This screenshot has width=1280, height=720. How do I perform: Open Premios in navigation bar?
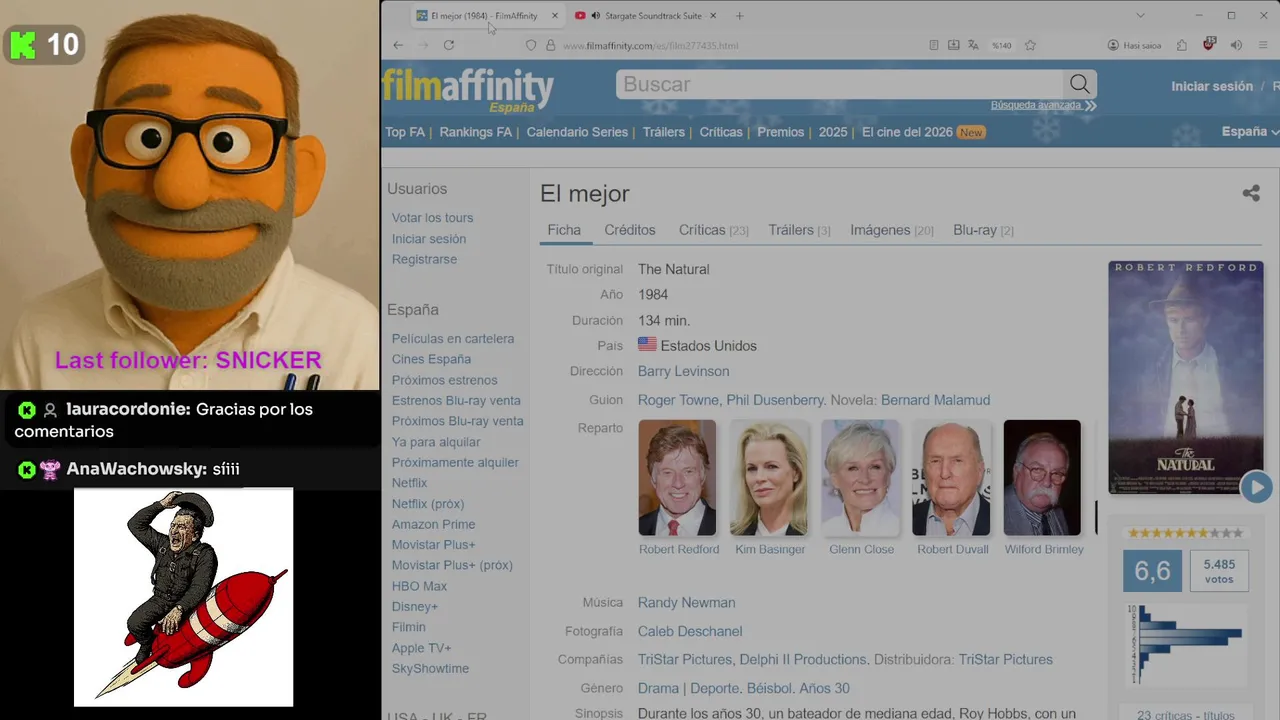780,132
